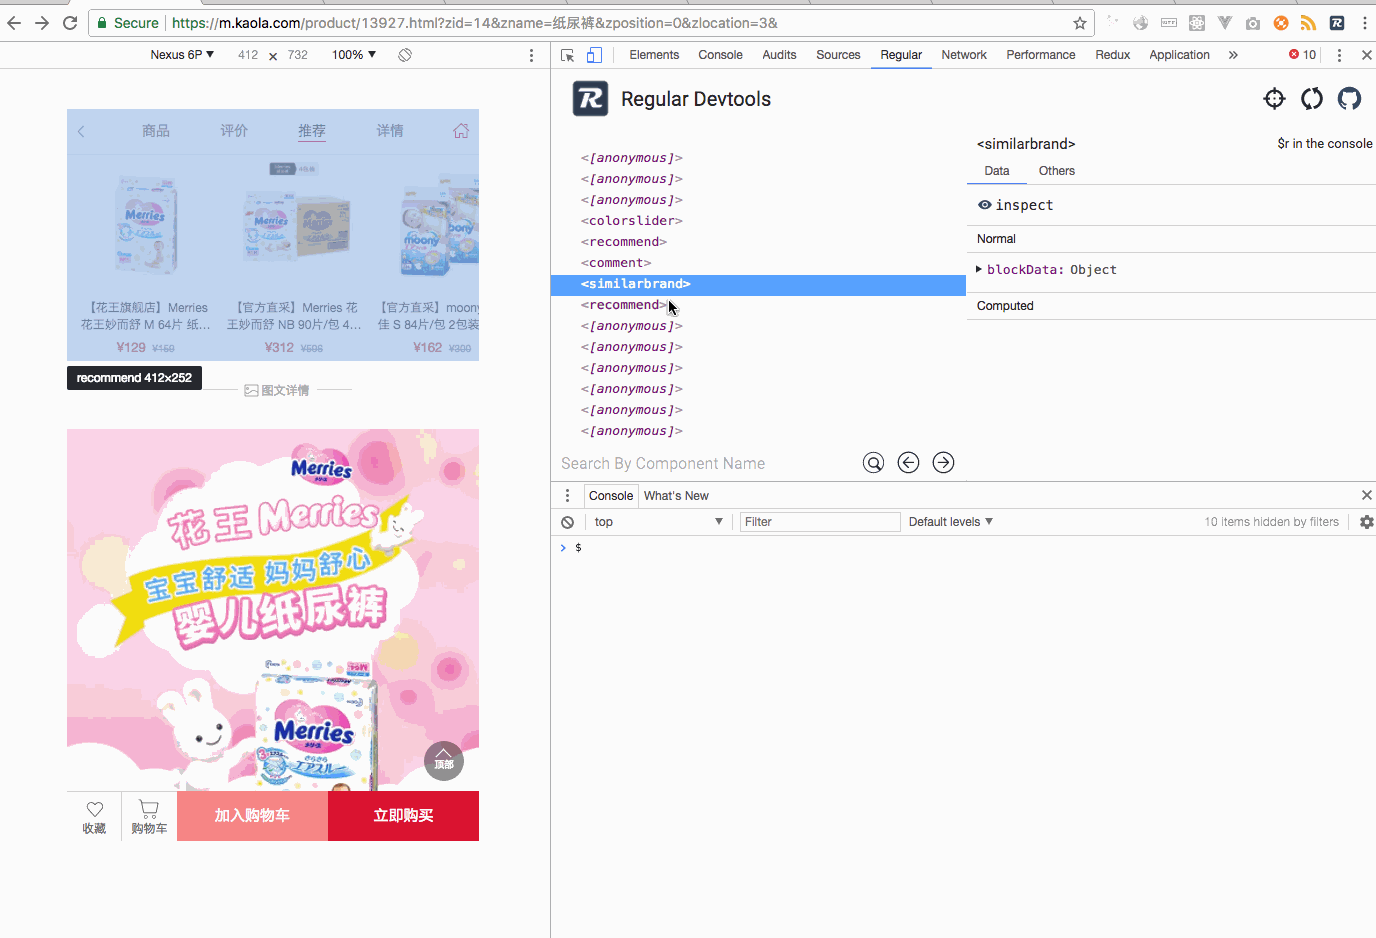Click the crosshair inspect-component icon
The height and width of the screenshot is (938, 1376).
[1274, 98]
